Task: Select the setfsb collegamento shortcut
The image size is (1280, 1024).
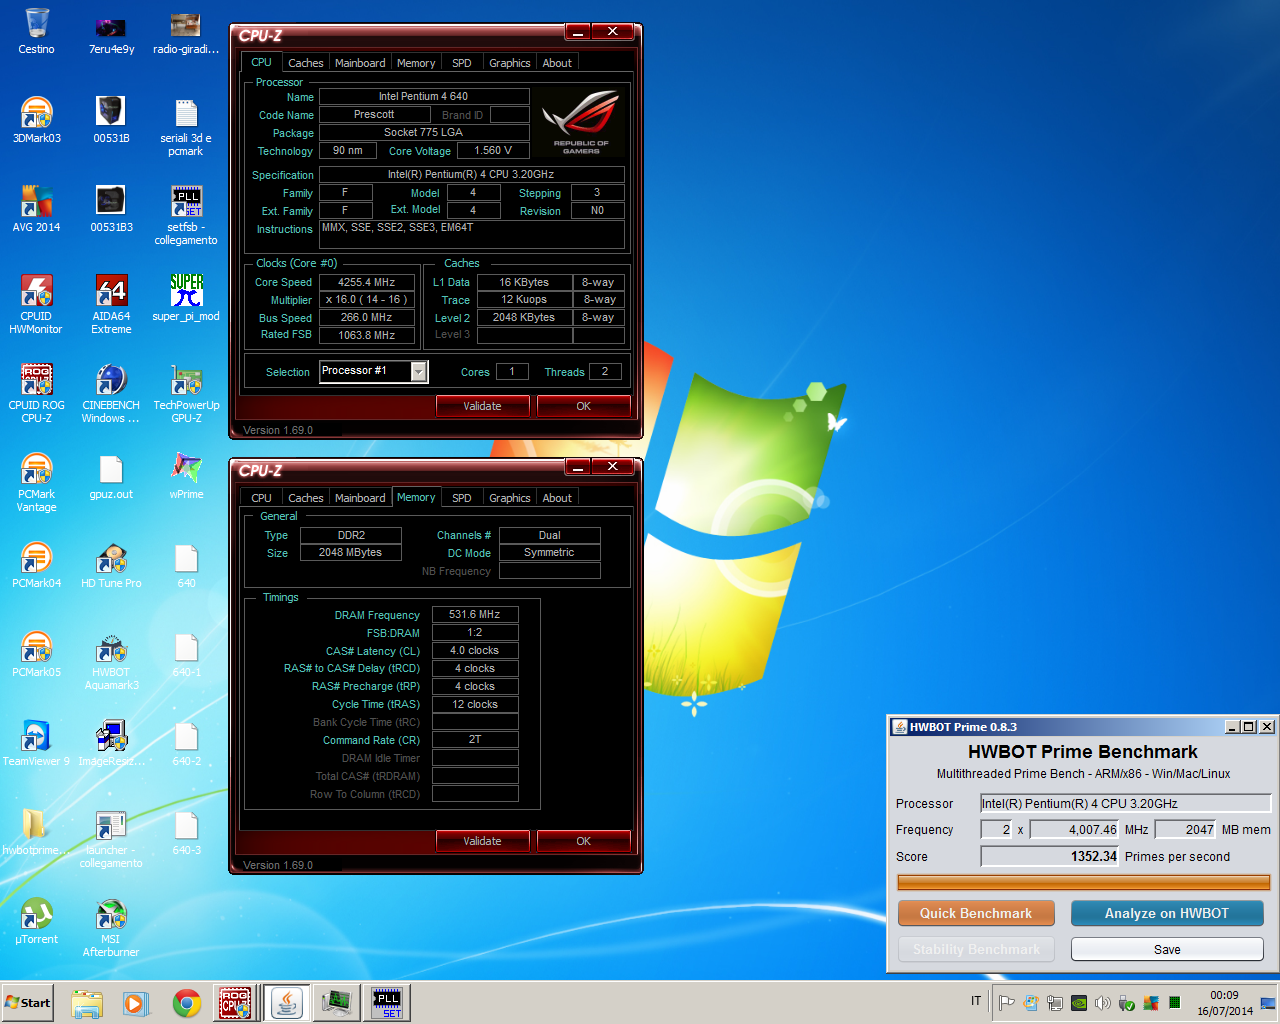Action: 186,215
